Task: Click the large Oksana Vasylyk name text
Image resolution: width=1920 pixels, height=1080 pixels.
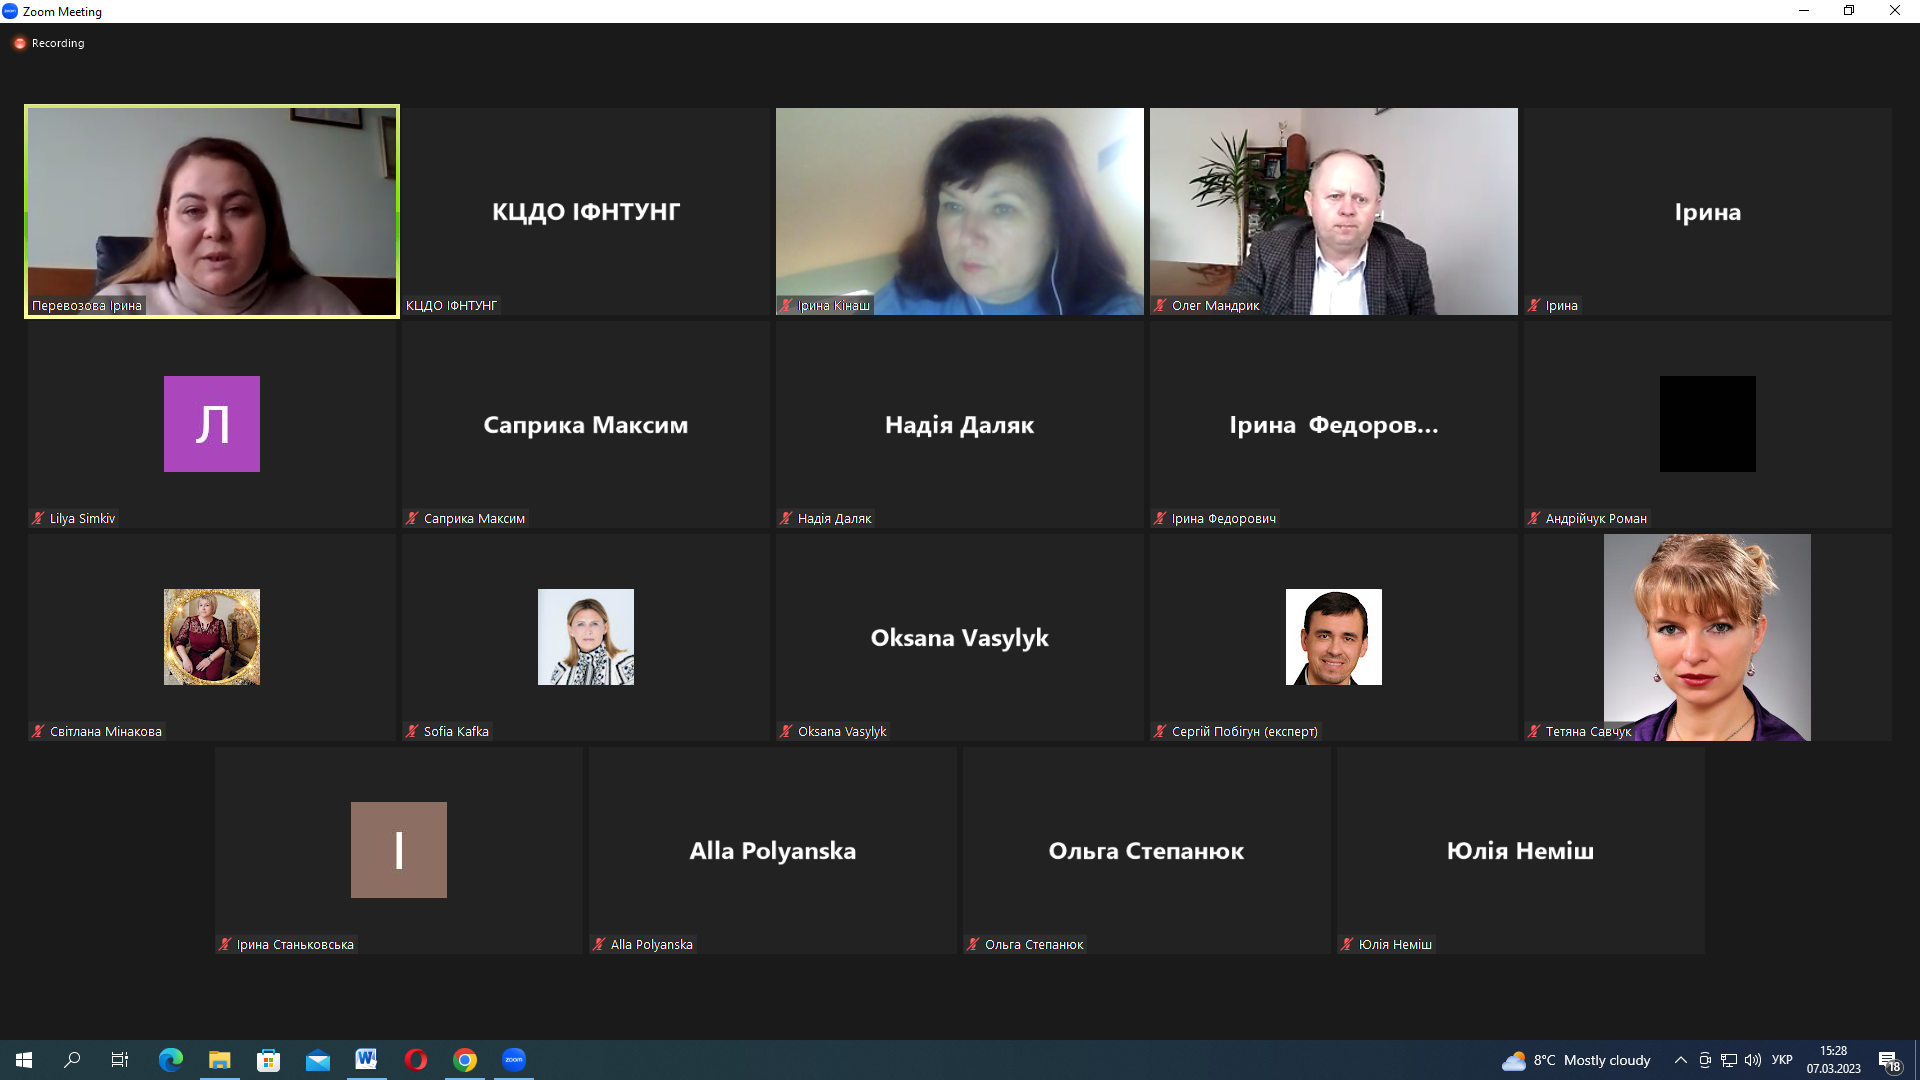Action: [x=960, y=638]
